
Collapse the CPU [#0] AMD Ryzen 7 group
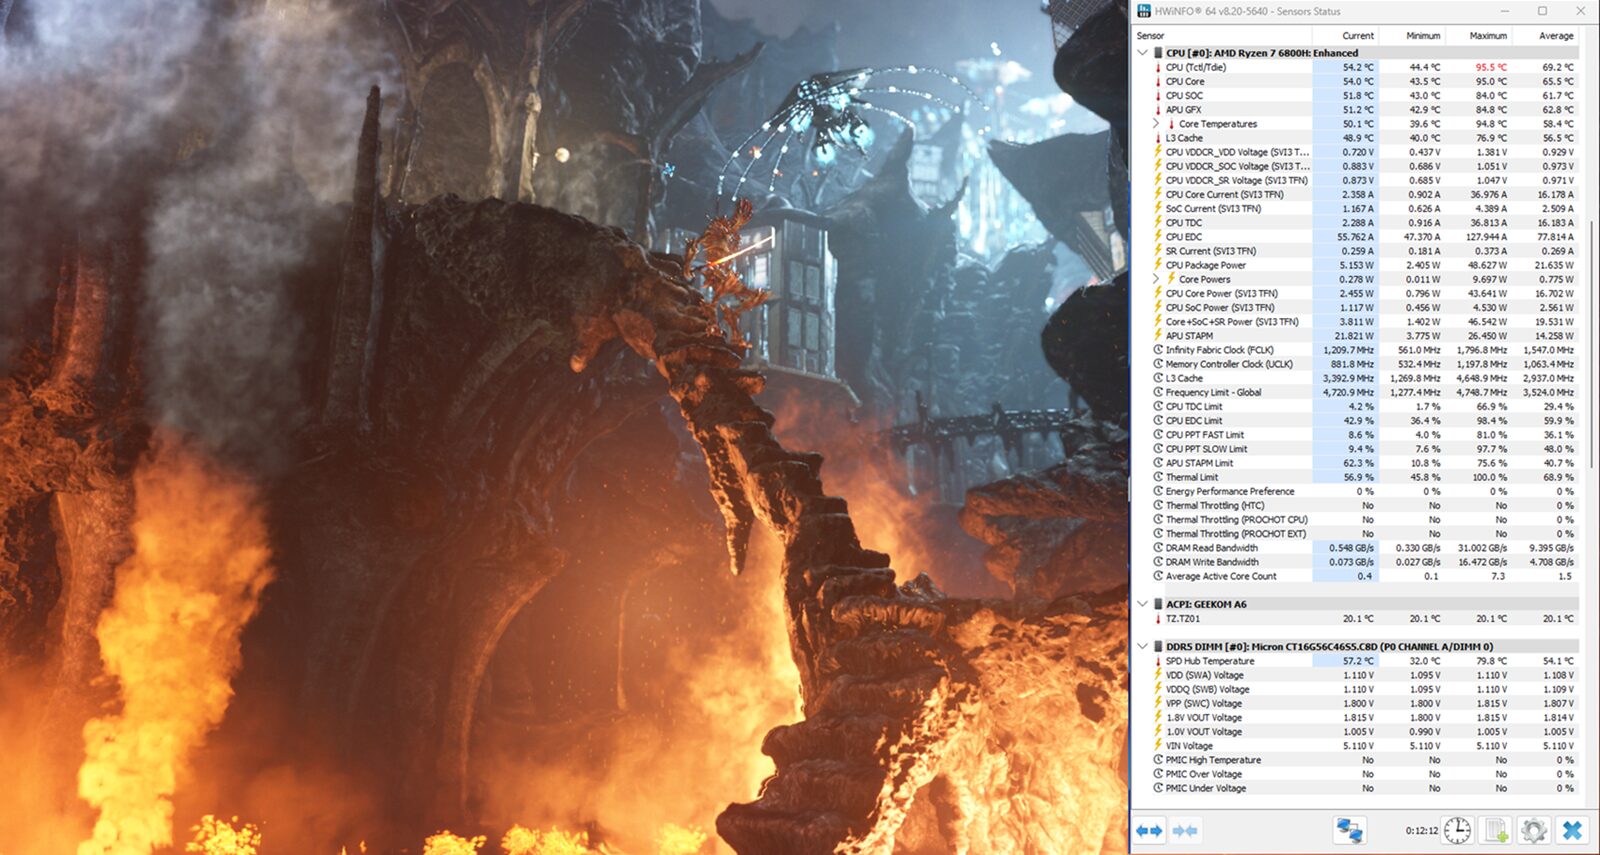point(1142,53)
